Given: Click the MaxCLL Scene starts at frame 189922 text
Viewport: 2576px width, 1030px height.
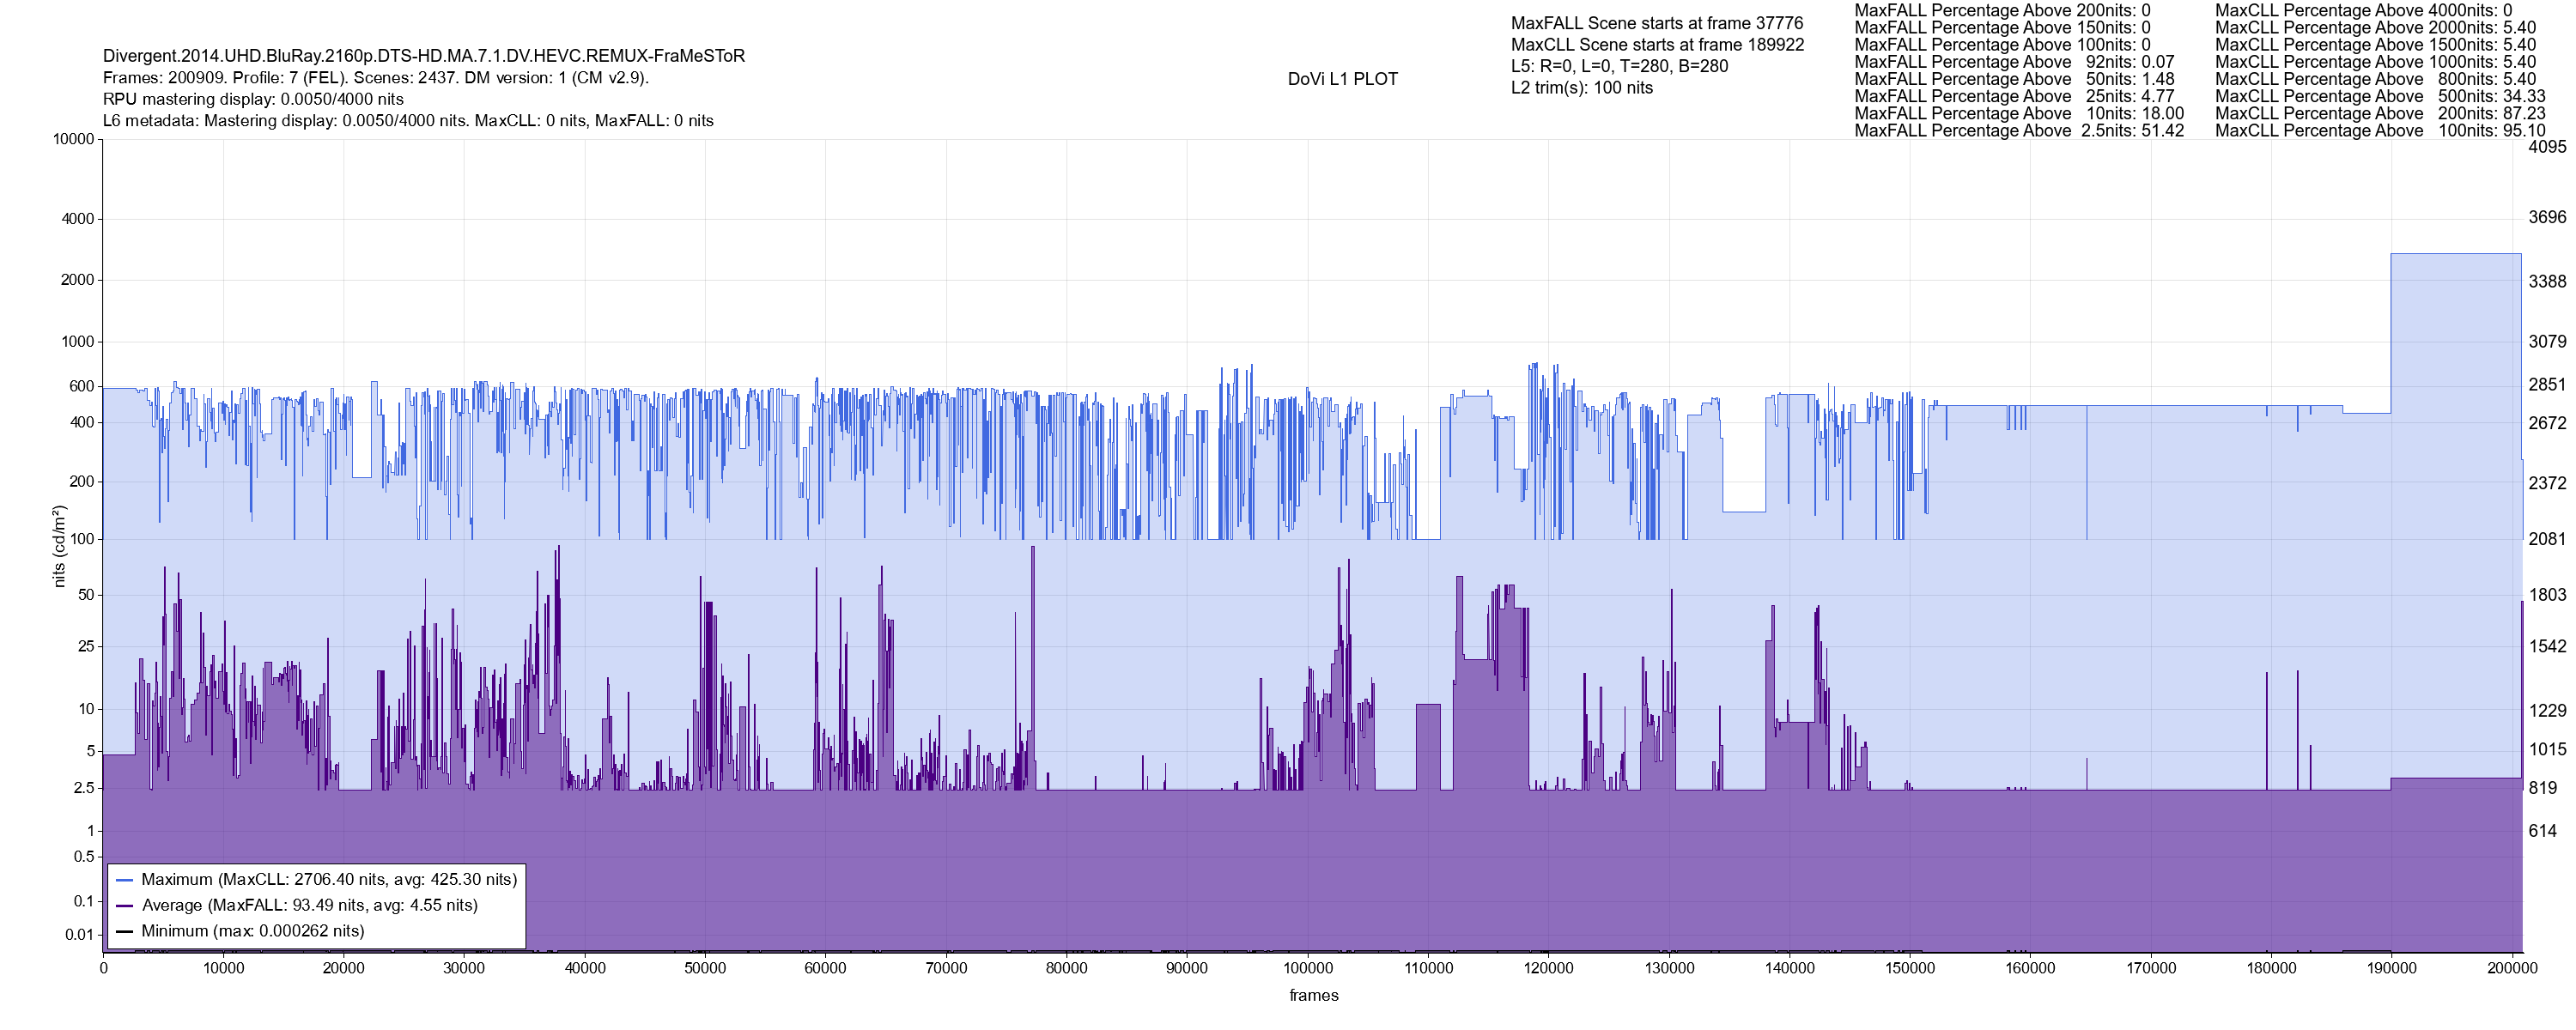Looking at the screenshot, I should coord(1657,45).
